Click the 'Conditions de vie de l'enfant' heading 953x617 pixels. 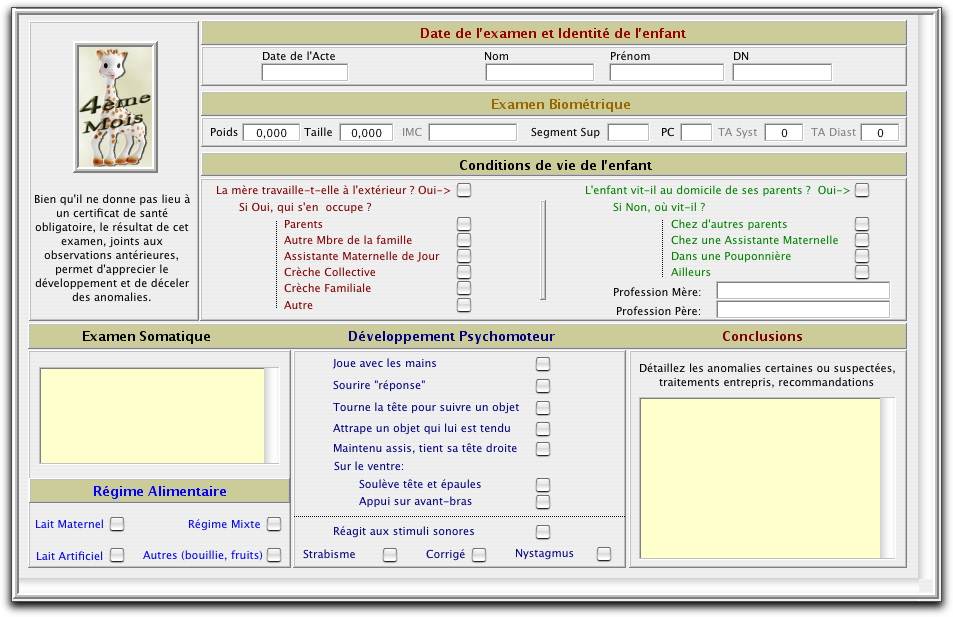556,165
